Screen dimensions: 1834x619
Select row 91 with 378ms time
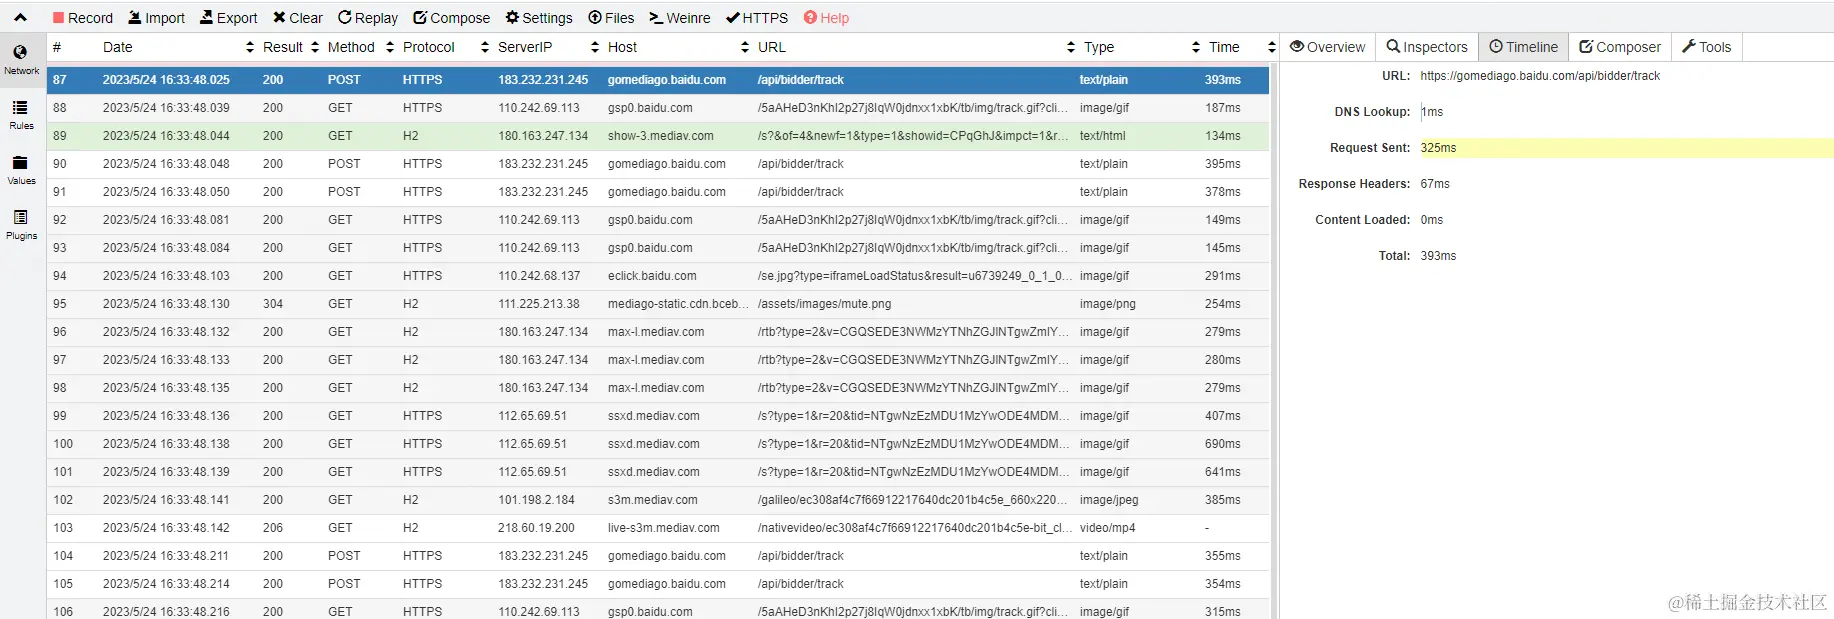658,192
